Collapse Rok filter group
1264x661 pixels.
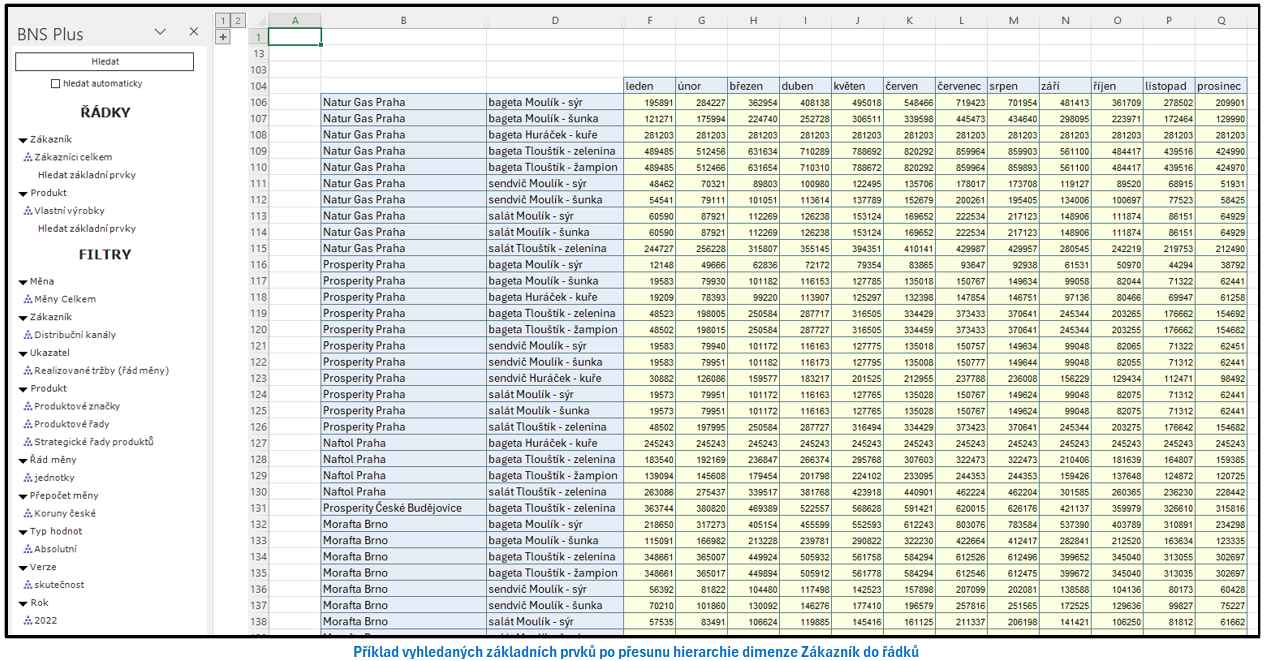(x=22, y=603)
